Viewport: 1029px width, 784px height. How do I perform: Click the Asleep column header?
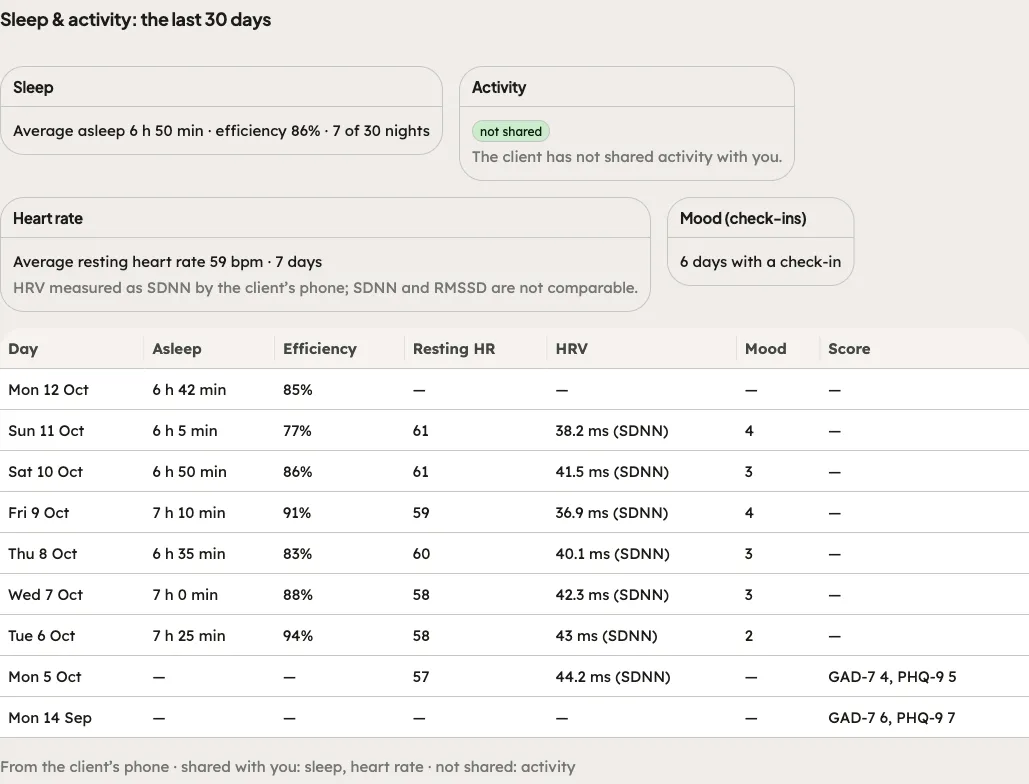(177, 349)
